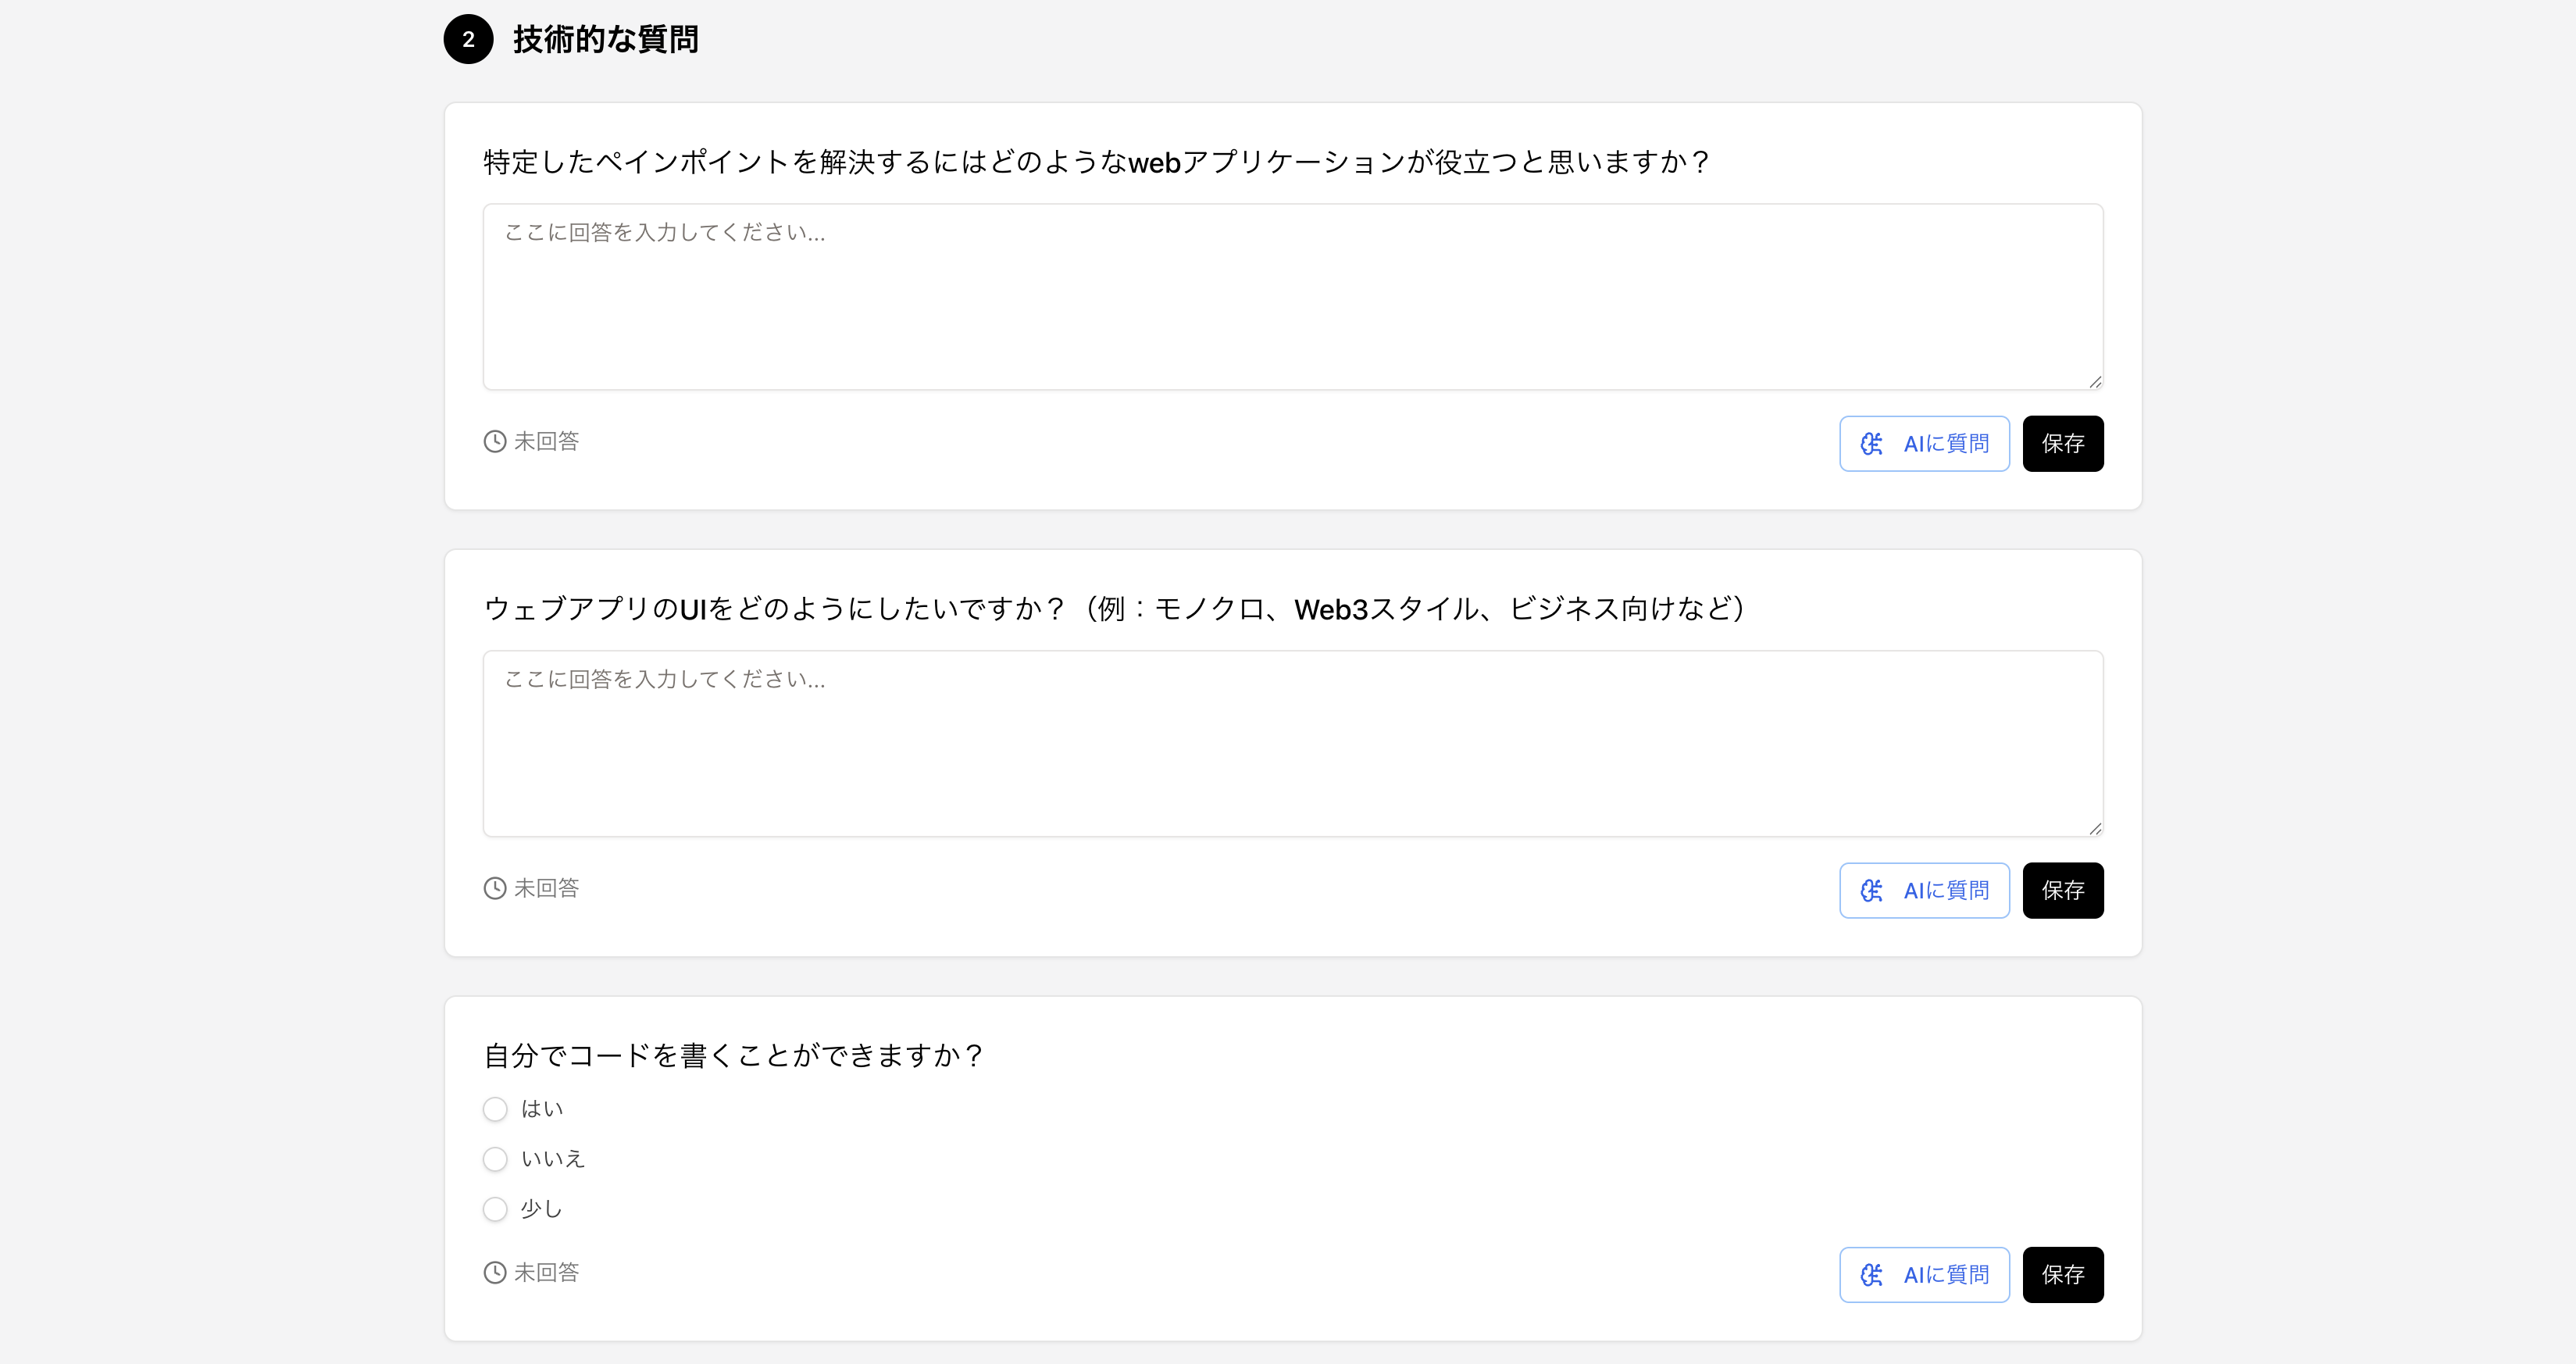Click clock icon under UI style question

[495, 889]
